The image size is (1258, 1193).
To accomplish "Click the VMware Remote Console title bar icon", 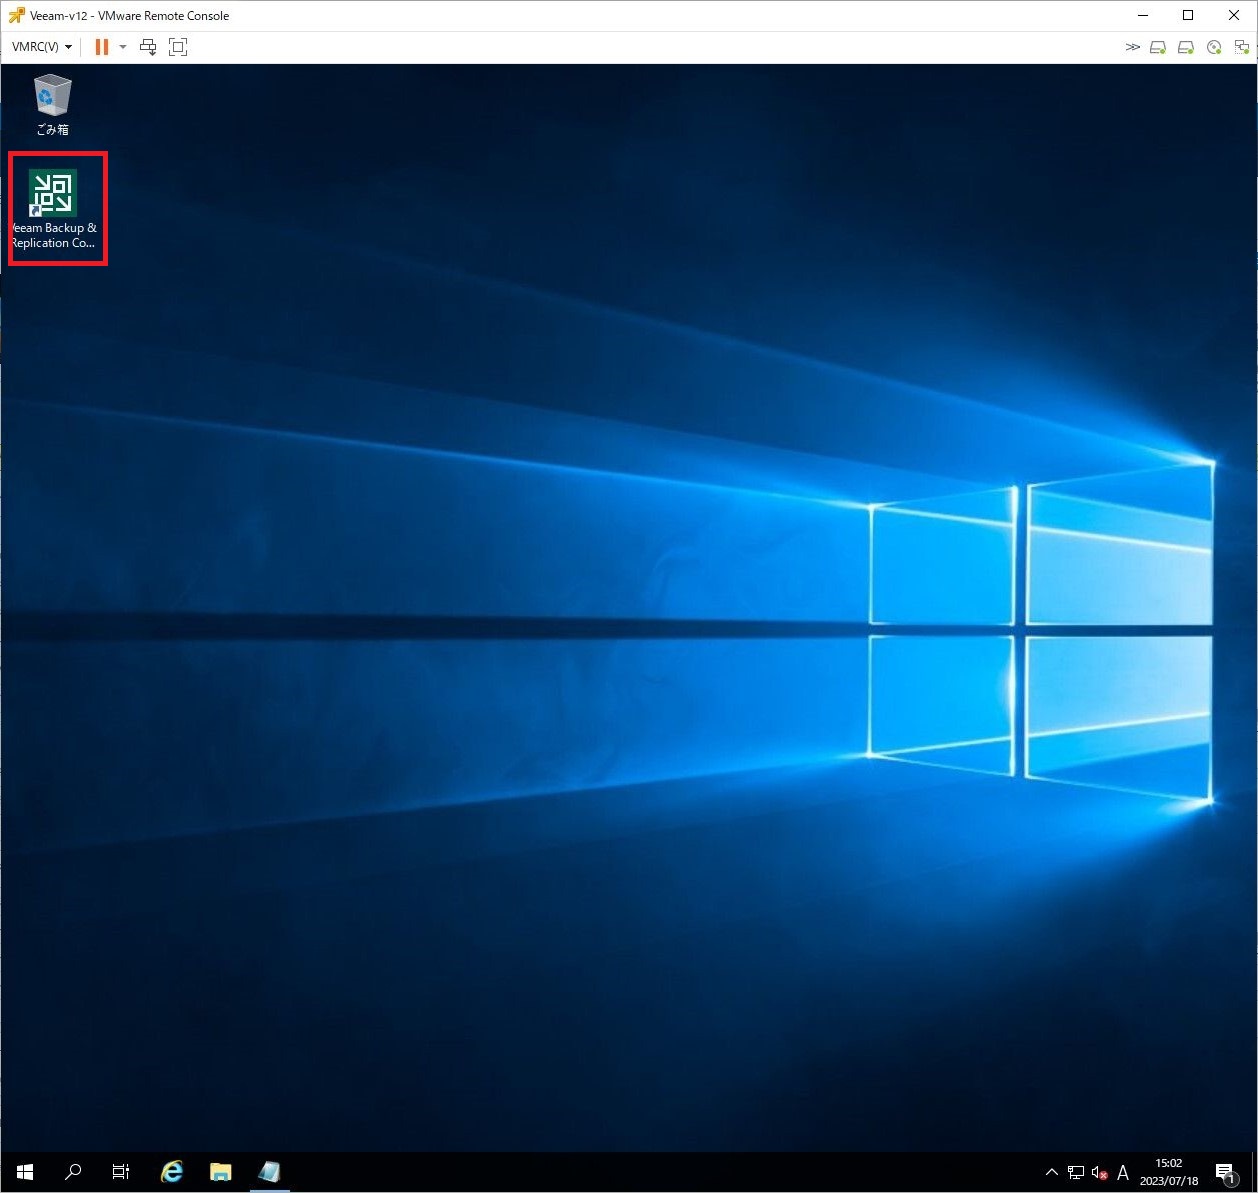I will (16, 15).
